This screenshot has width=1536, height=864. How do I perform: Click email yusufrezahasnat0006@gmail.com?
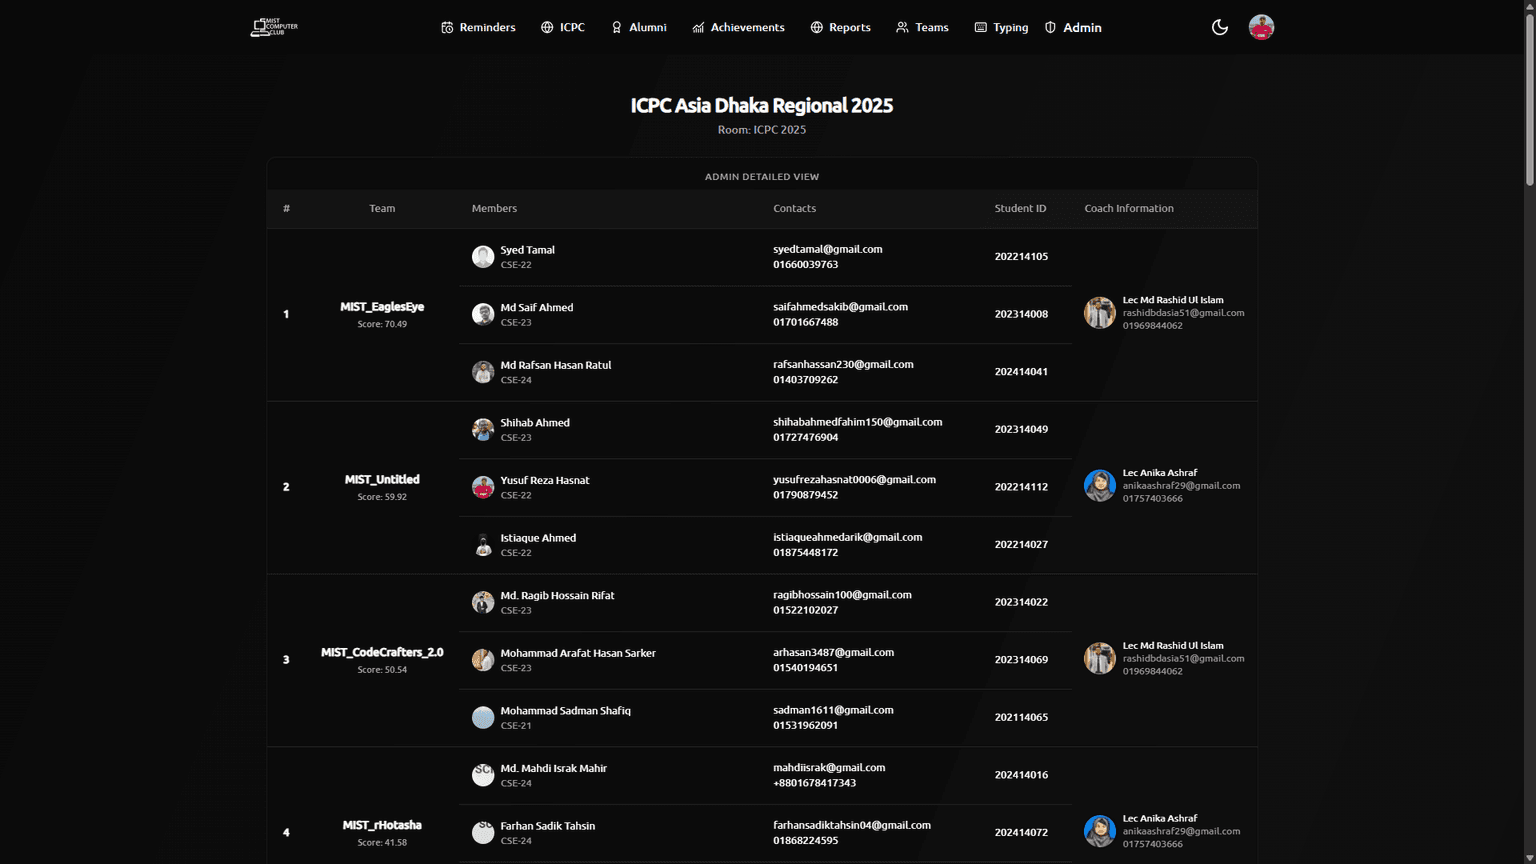pos(854,480)
